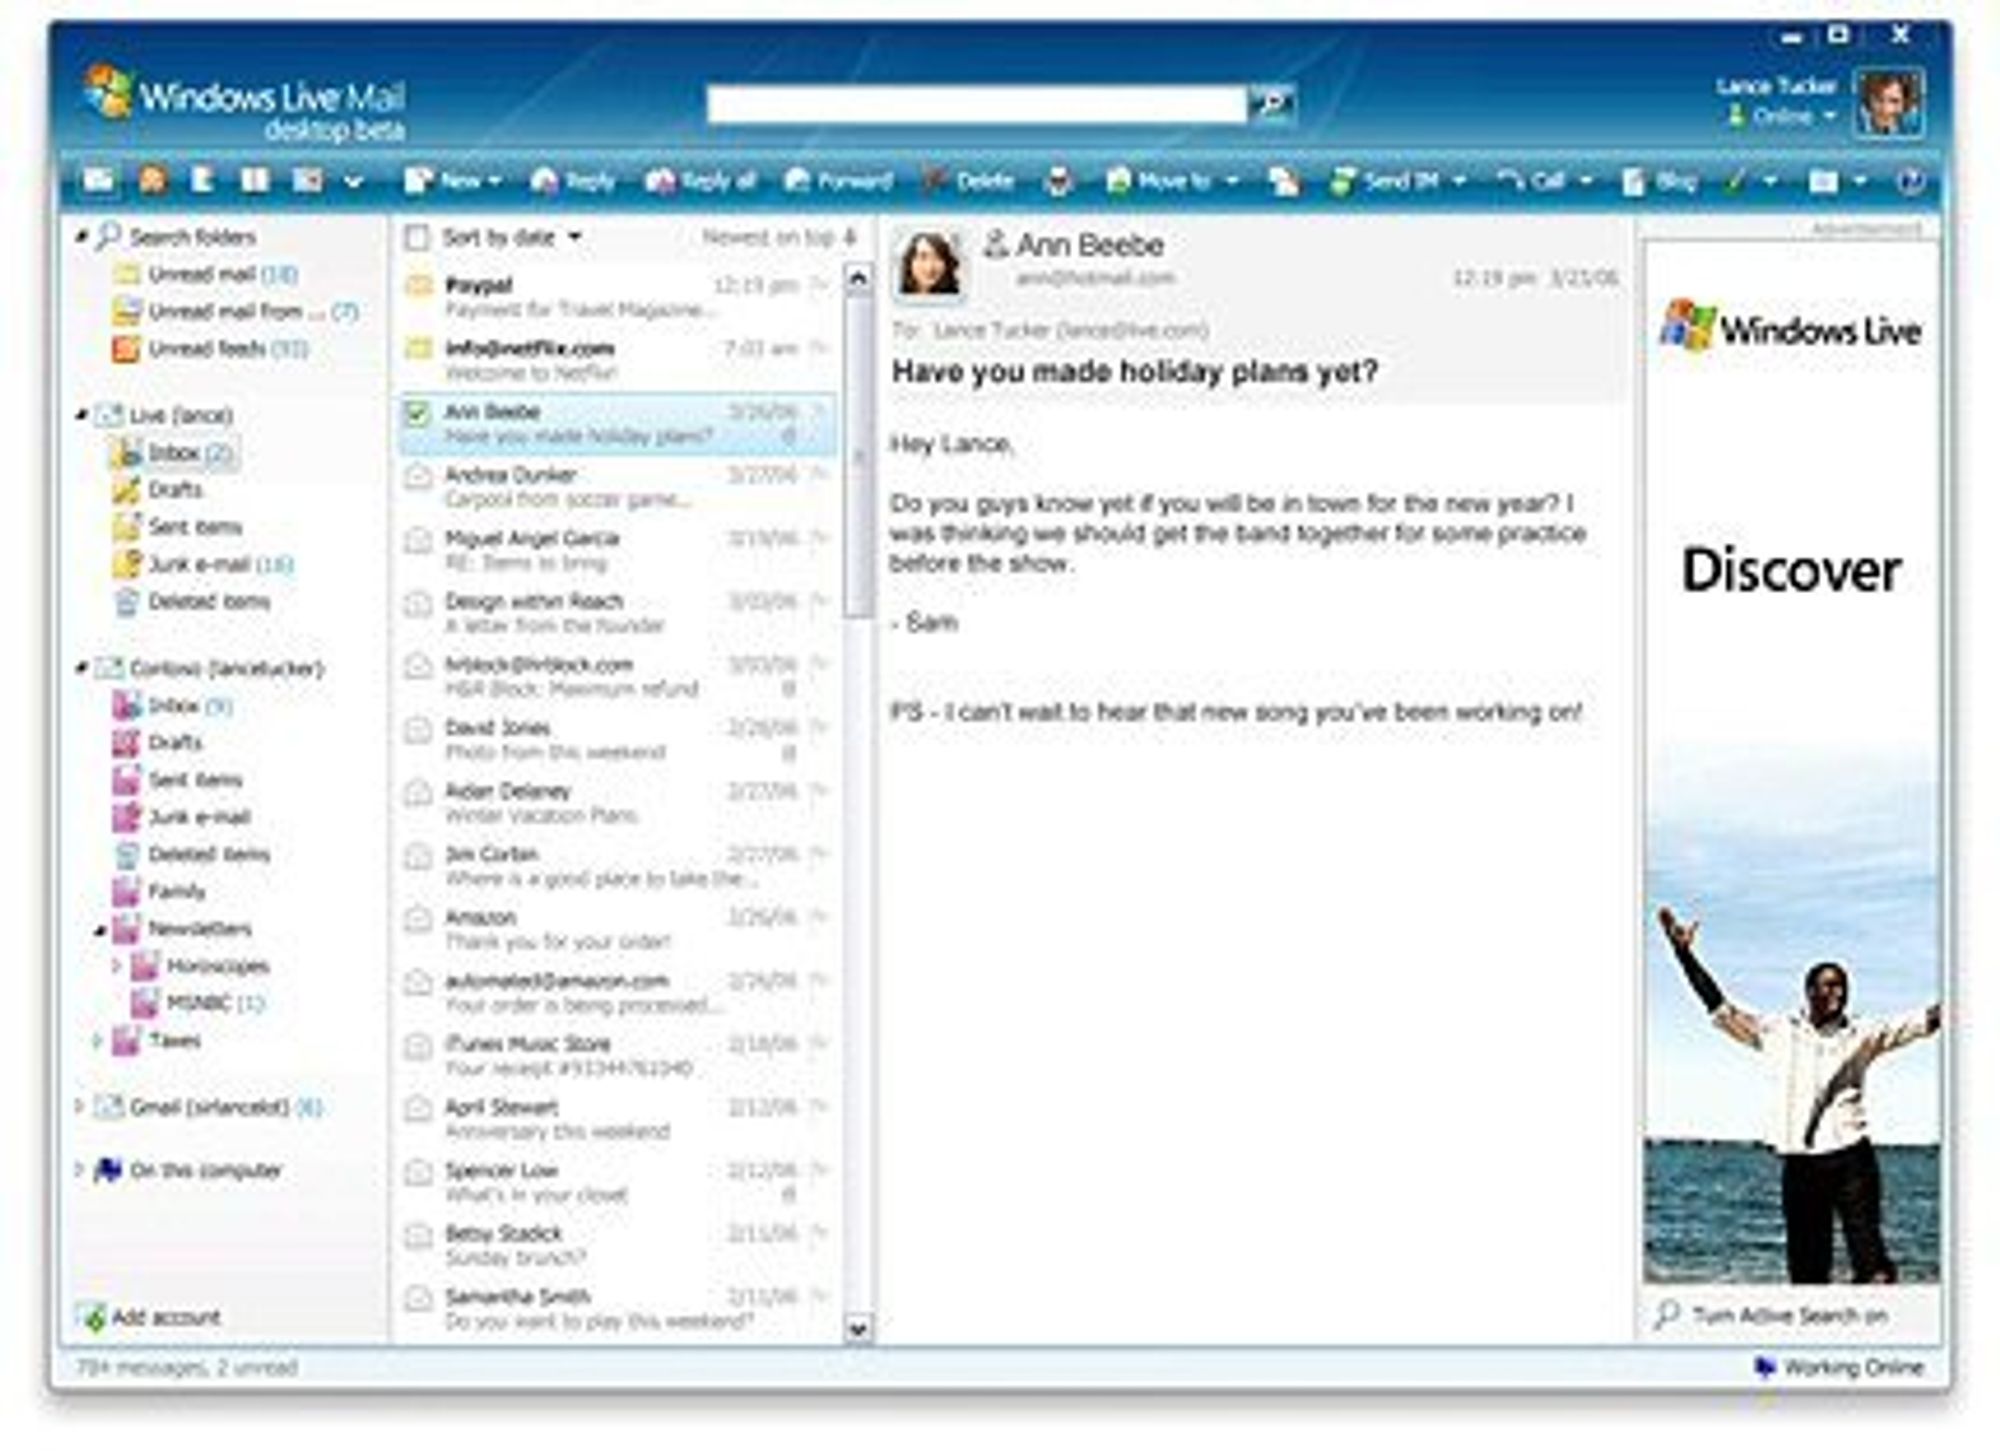
Task: Click the copy-to-folder icon after Move to
Action: (1284, 181)
